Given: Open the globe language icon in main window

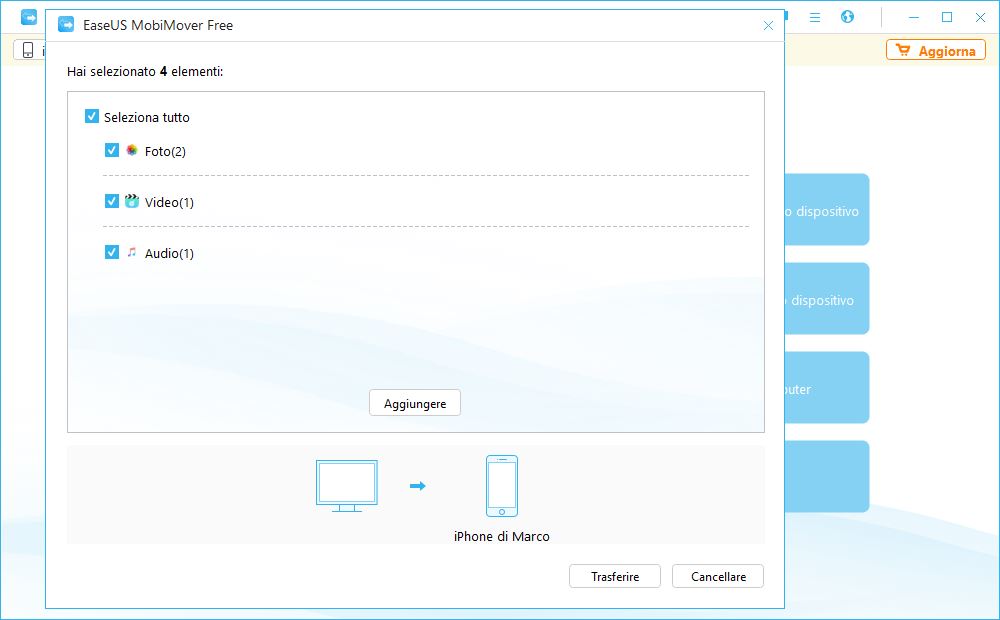Looking at the screenshot, I should click(848, 17).
